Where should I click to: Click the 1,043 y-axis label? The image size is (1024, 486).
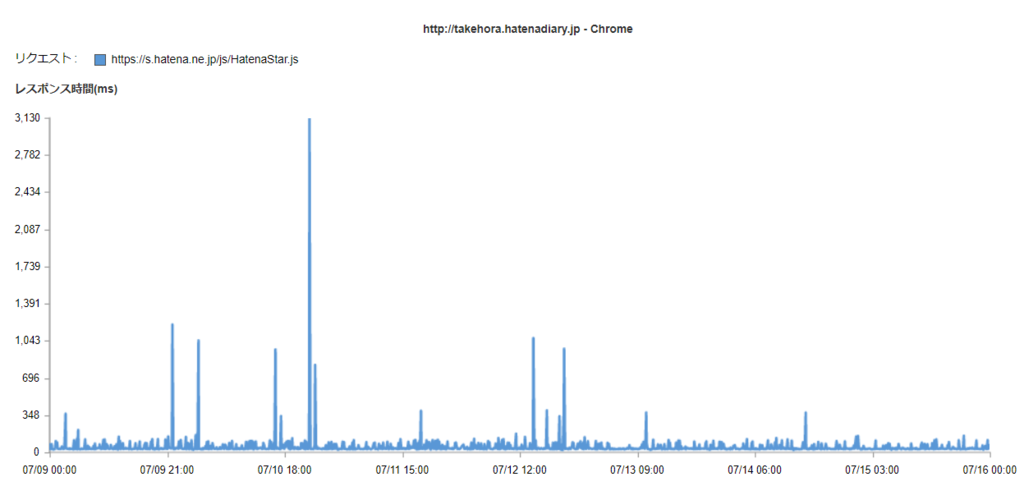pos(28,341)
